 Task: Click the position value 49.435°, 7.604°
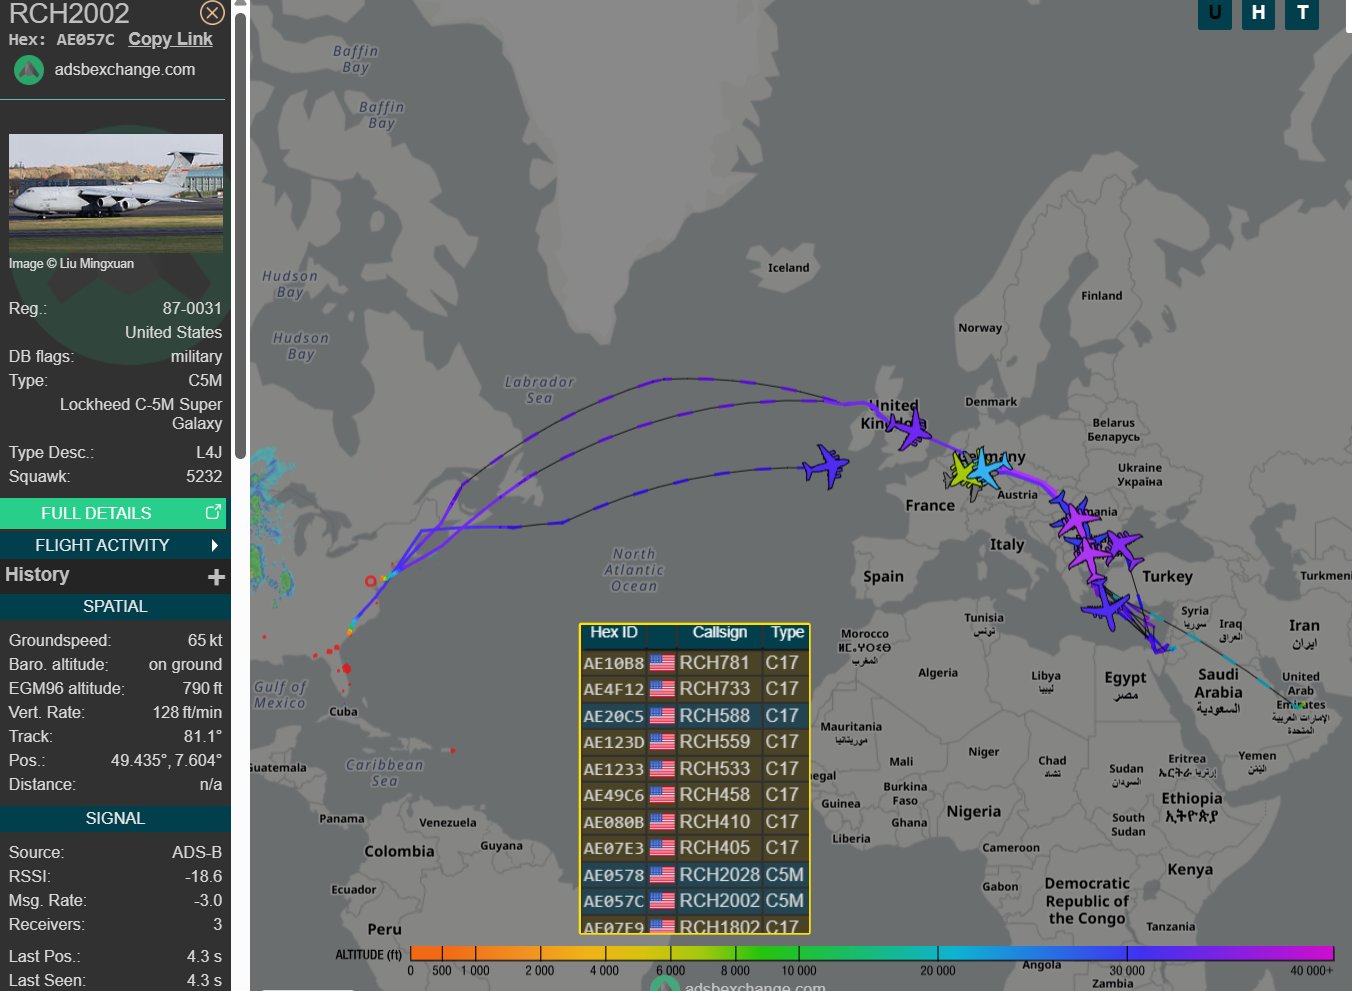[x=166, y=761]
